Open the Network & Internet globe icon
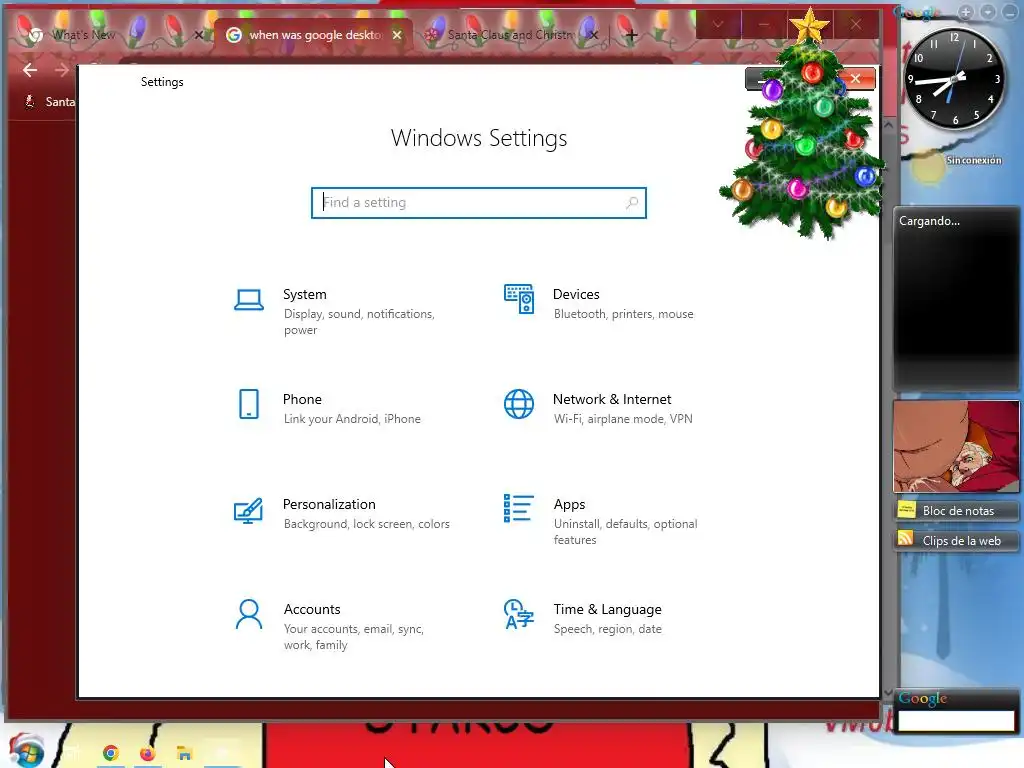The image size is (1024, 768). click(x=519, y=404)
